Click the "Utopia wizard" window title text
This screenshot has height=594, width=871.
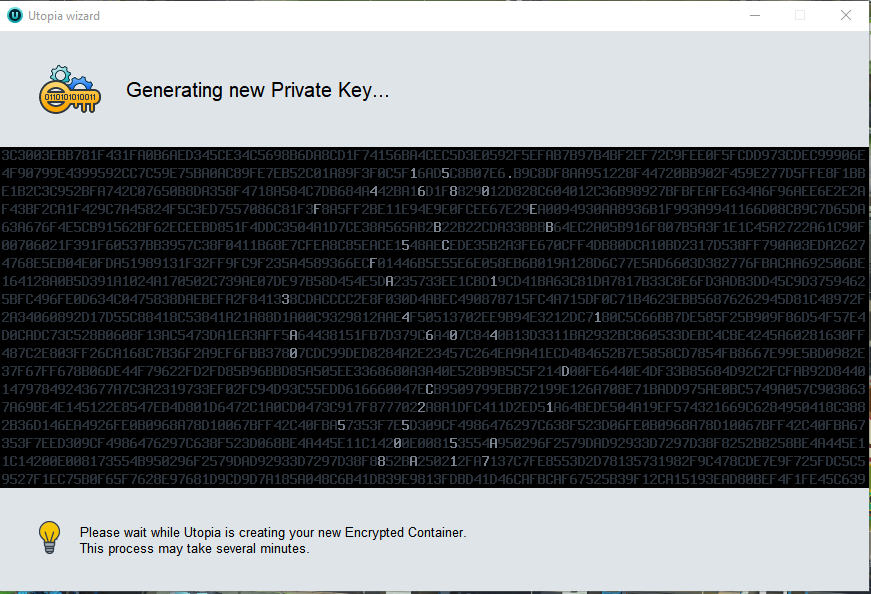coord(64,16)
